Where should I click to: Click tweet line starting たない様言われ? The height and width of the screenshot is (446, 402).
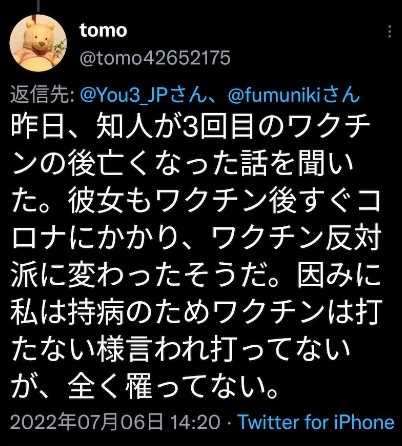tap(181, 350)
